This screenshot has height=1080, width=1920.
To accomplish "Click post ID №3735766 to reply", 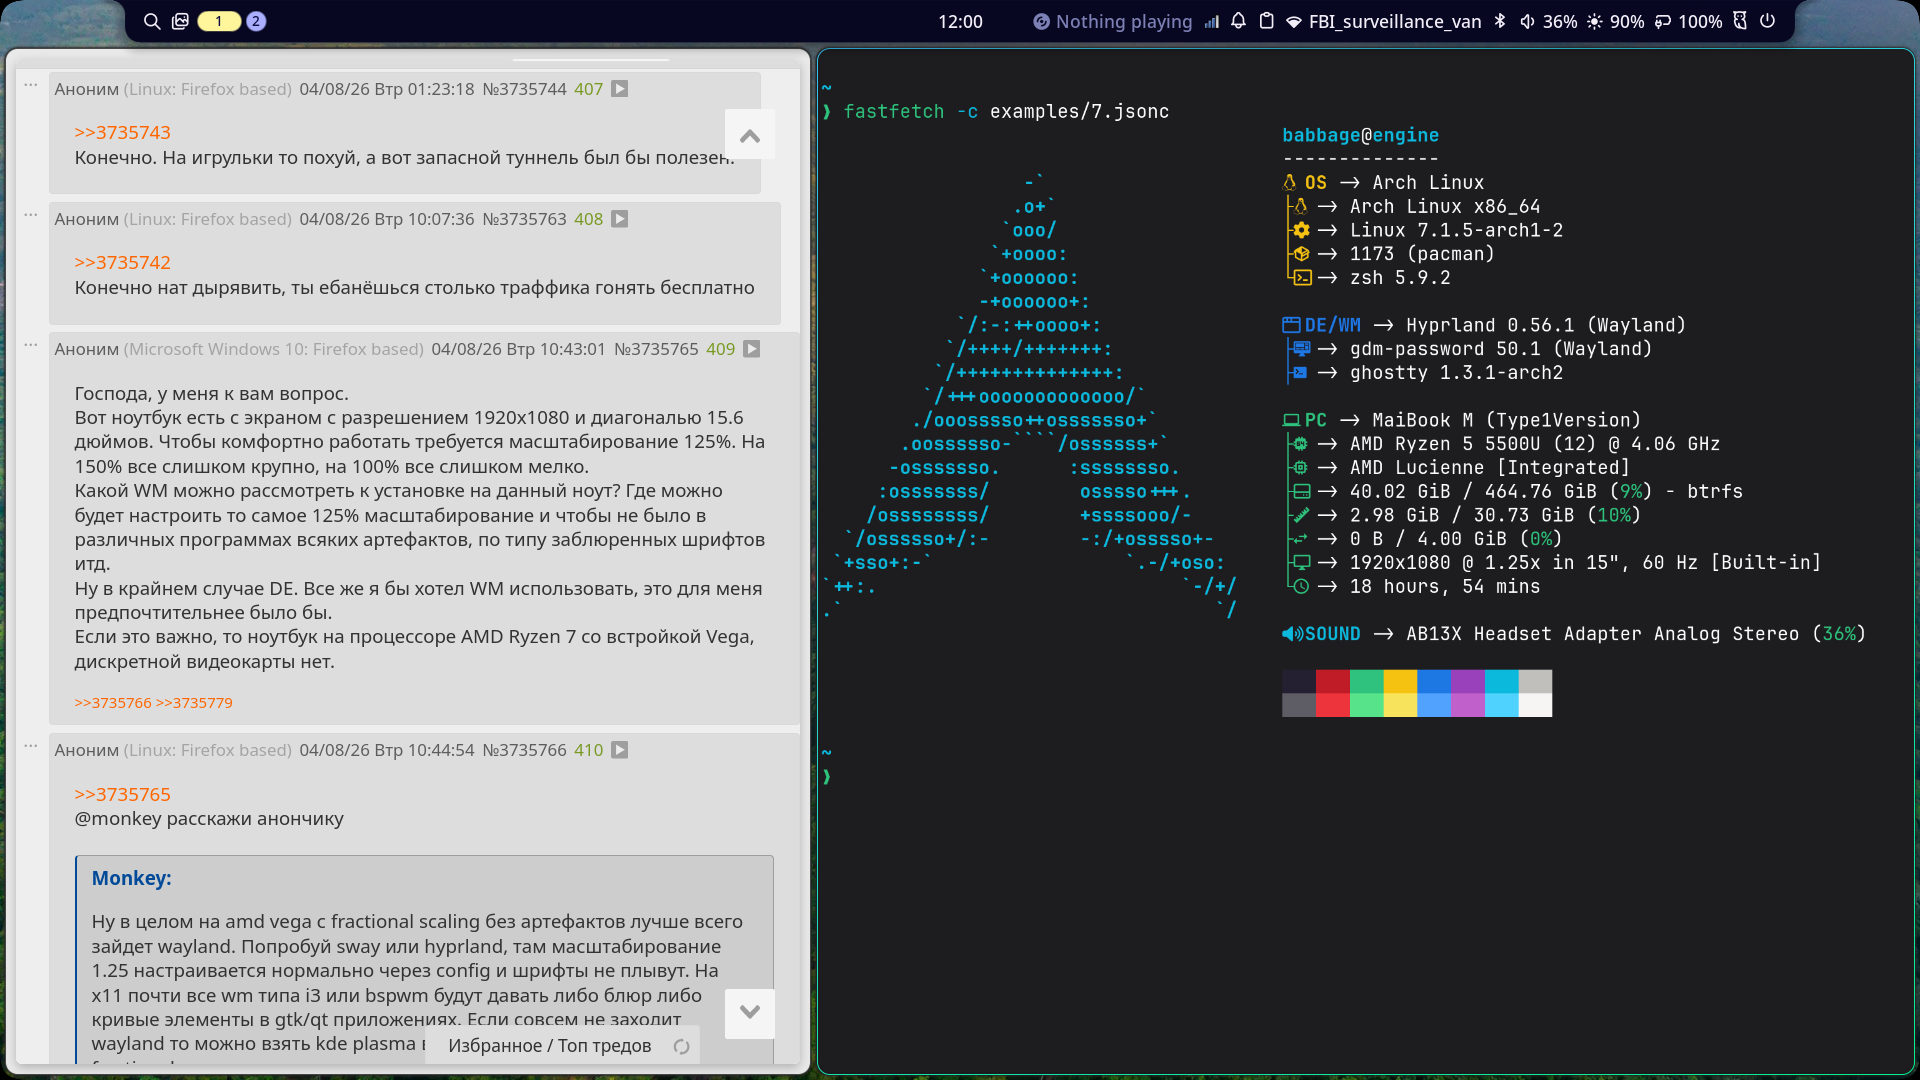I will (x=525, y=750).
